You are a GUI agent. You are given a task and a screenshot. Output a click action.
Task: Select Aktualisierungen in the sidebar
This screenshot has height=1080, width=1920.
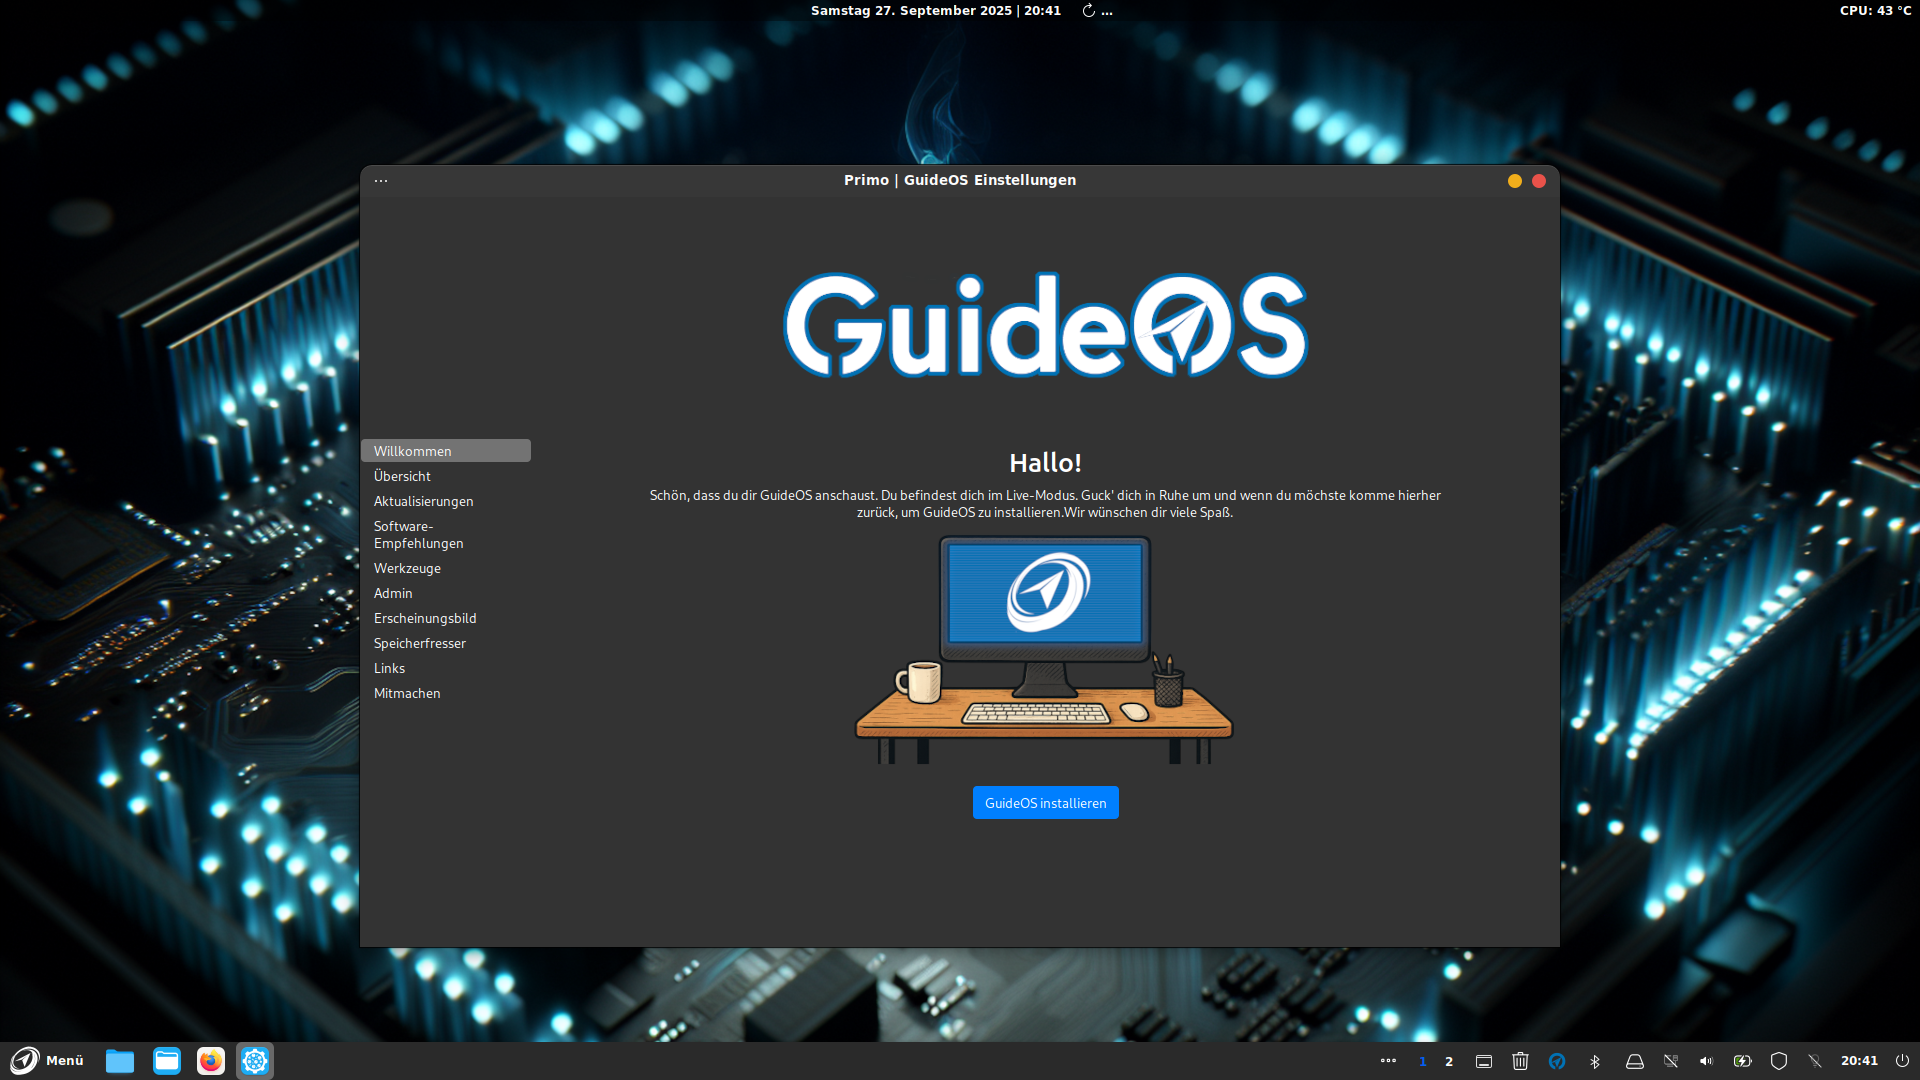click(423, 501)
